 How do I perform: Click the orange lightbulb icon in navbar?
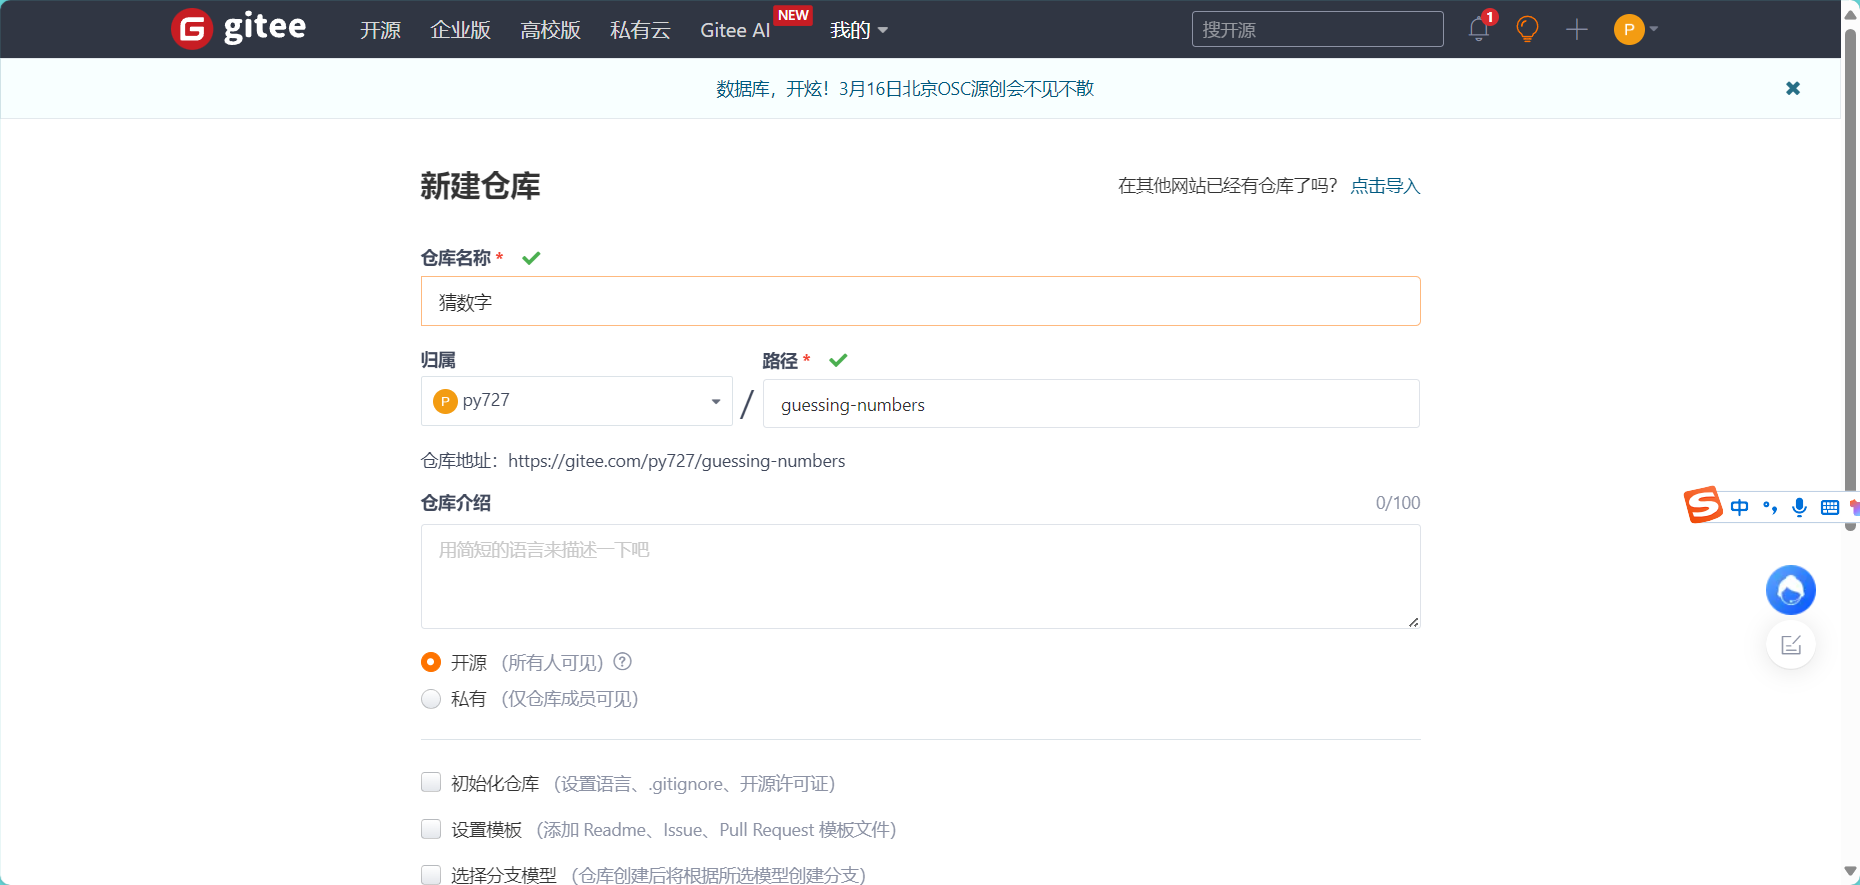click(x=1527, y=29)
